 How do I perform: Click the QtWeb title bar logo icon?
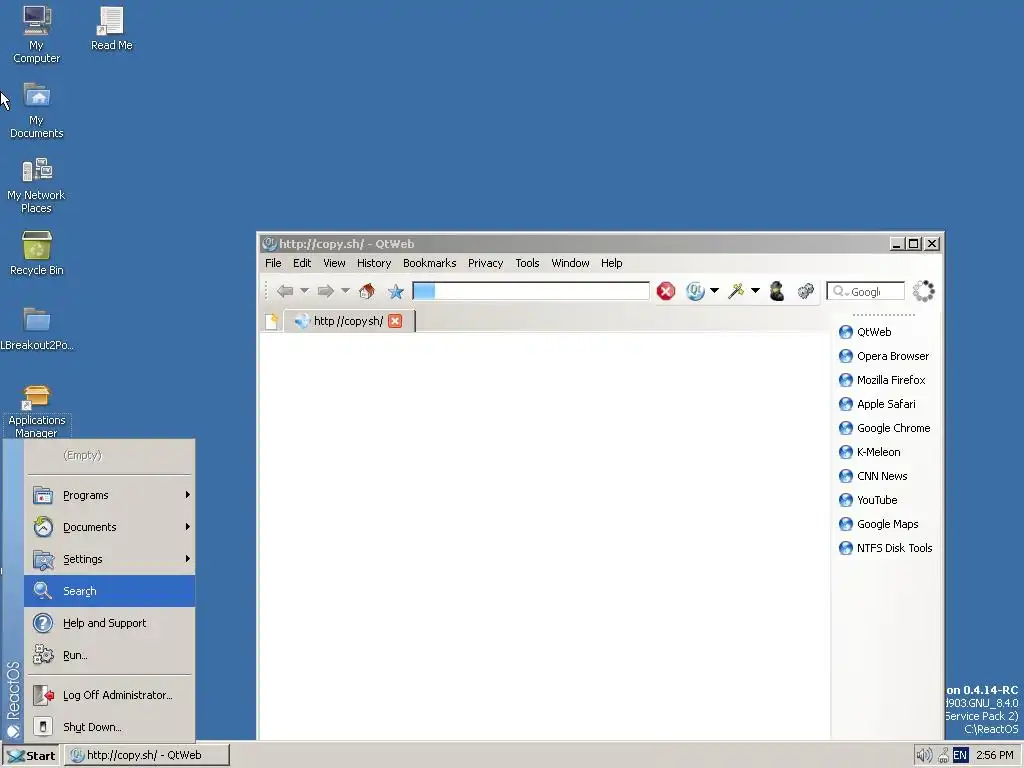point(269,244)
